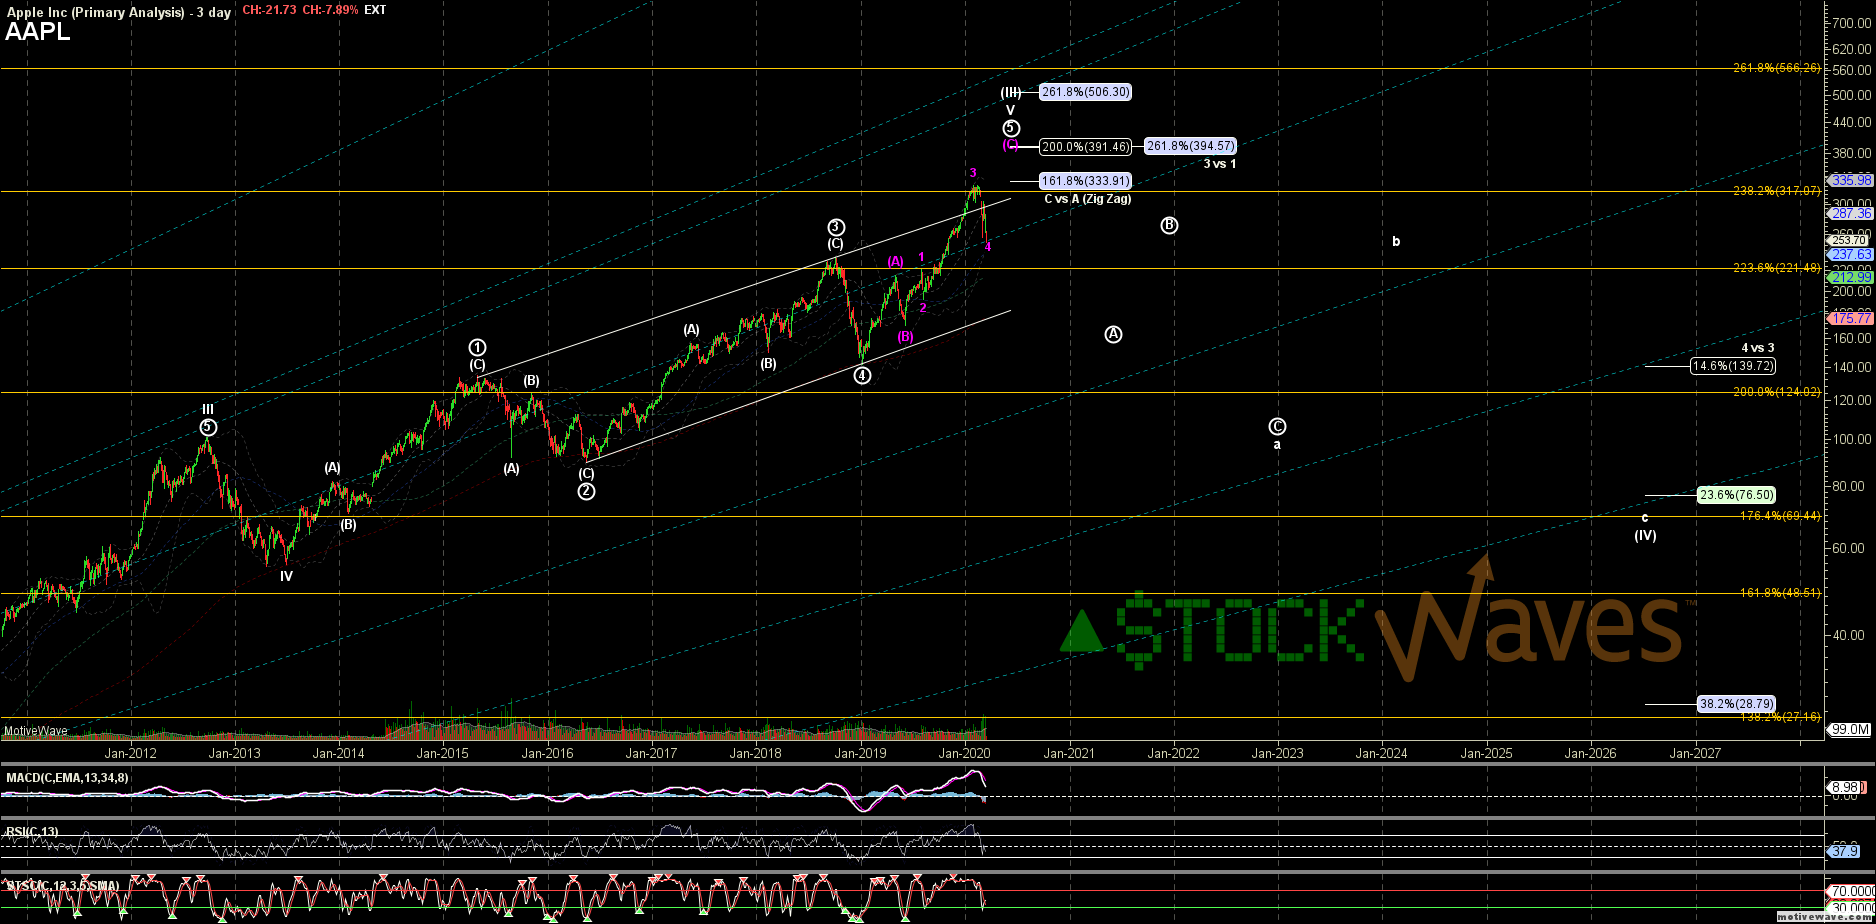
Task: Select the 161.8%(333.91) Fibonacci label
Action: click(1086, 181)
